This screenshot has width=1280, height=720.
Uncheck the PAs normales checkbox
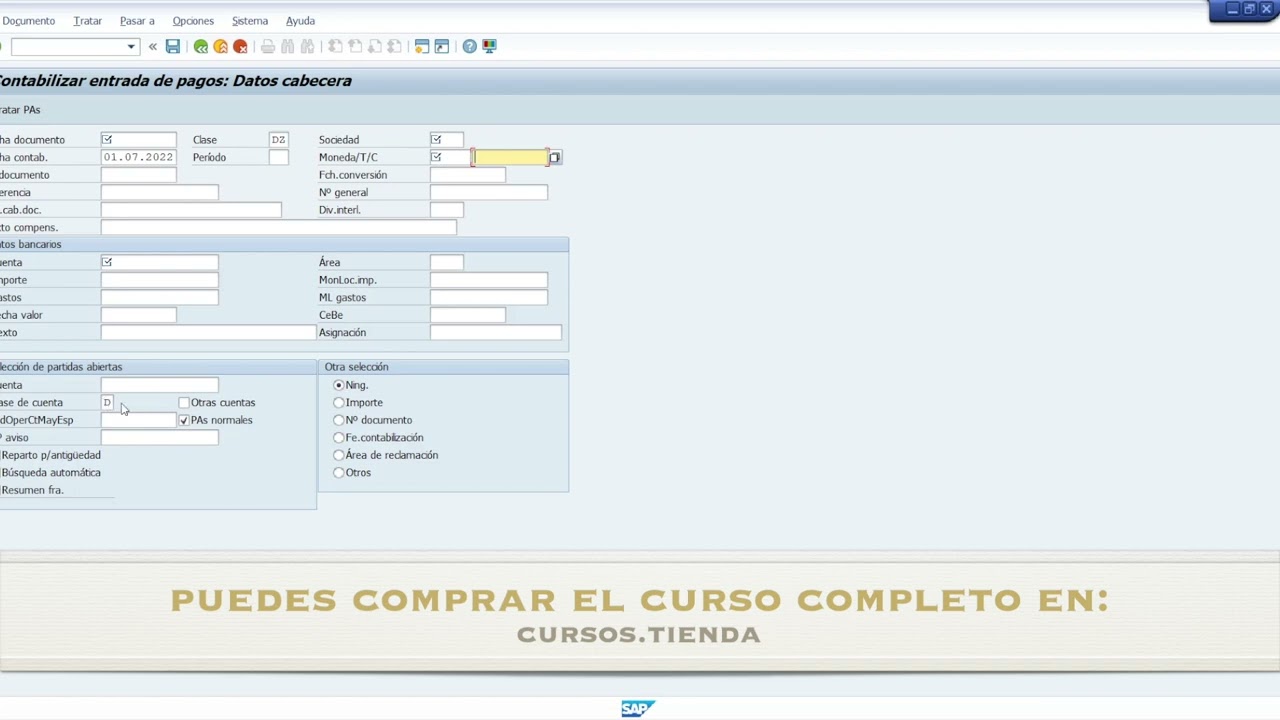pyautogui.click(x=184, y=421)
